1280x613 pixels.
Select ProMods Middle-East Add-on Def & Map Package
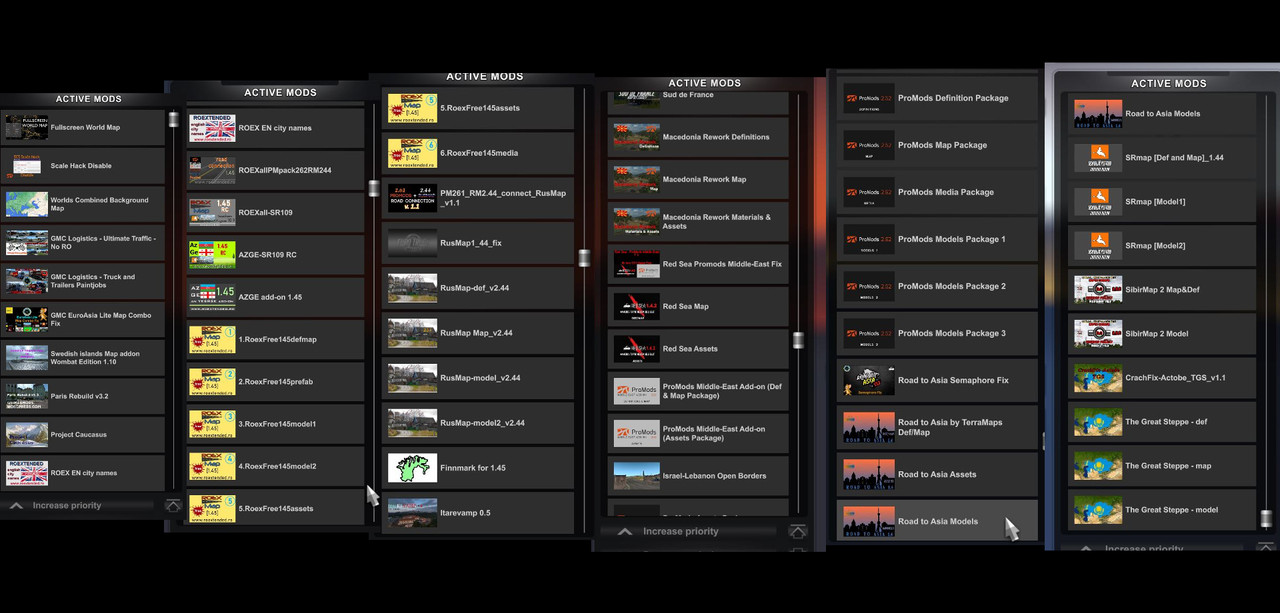699,391
